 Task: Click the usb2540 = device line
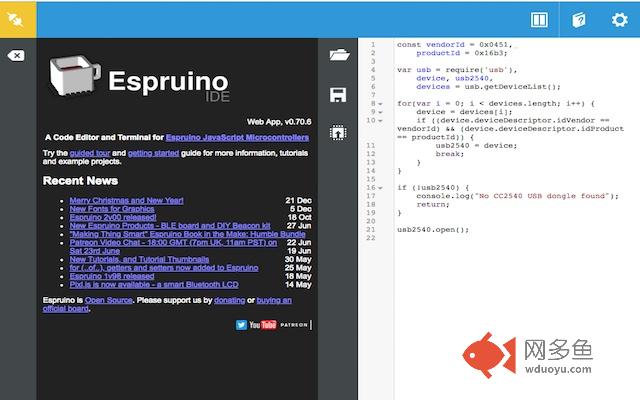476,145
